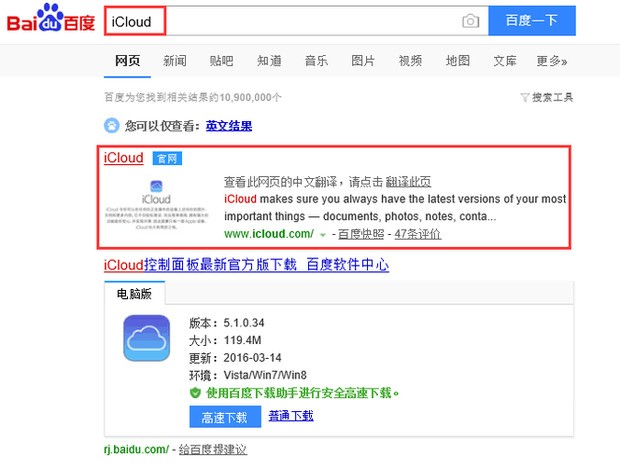620x468 pixels.
Task: Switch to the 文库 tab
Action: [505, 61]
